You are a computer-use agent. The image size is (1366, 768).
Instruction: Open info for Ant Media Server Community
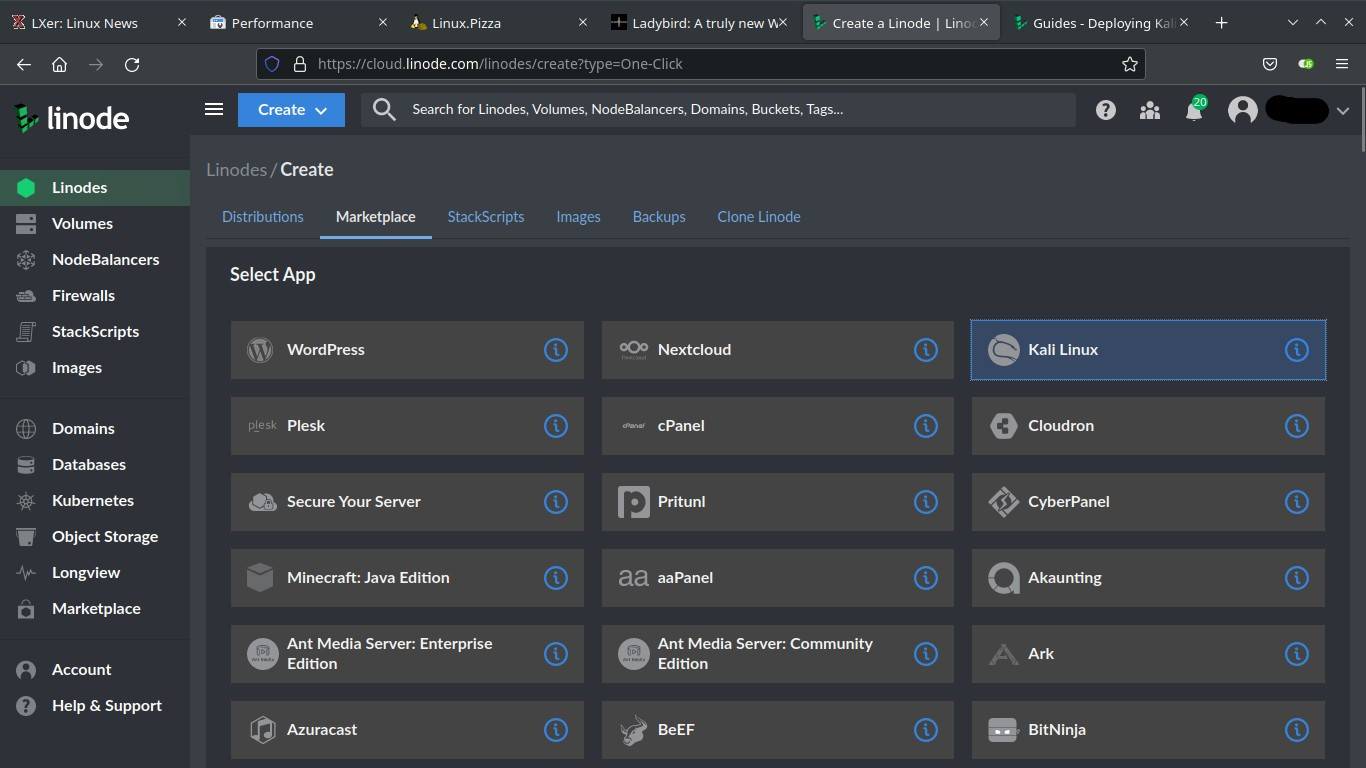click(x=926, y=654)
